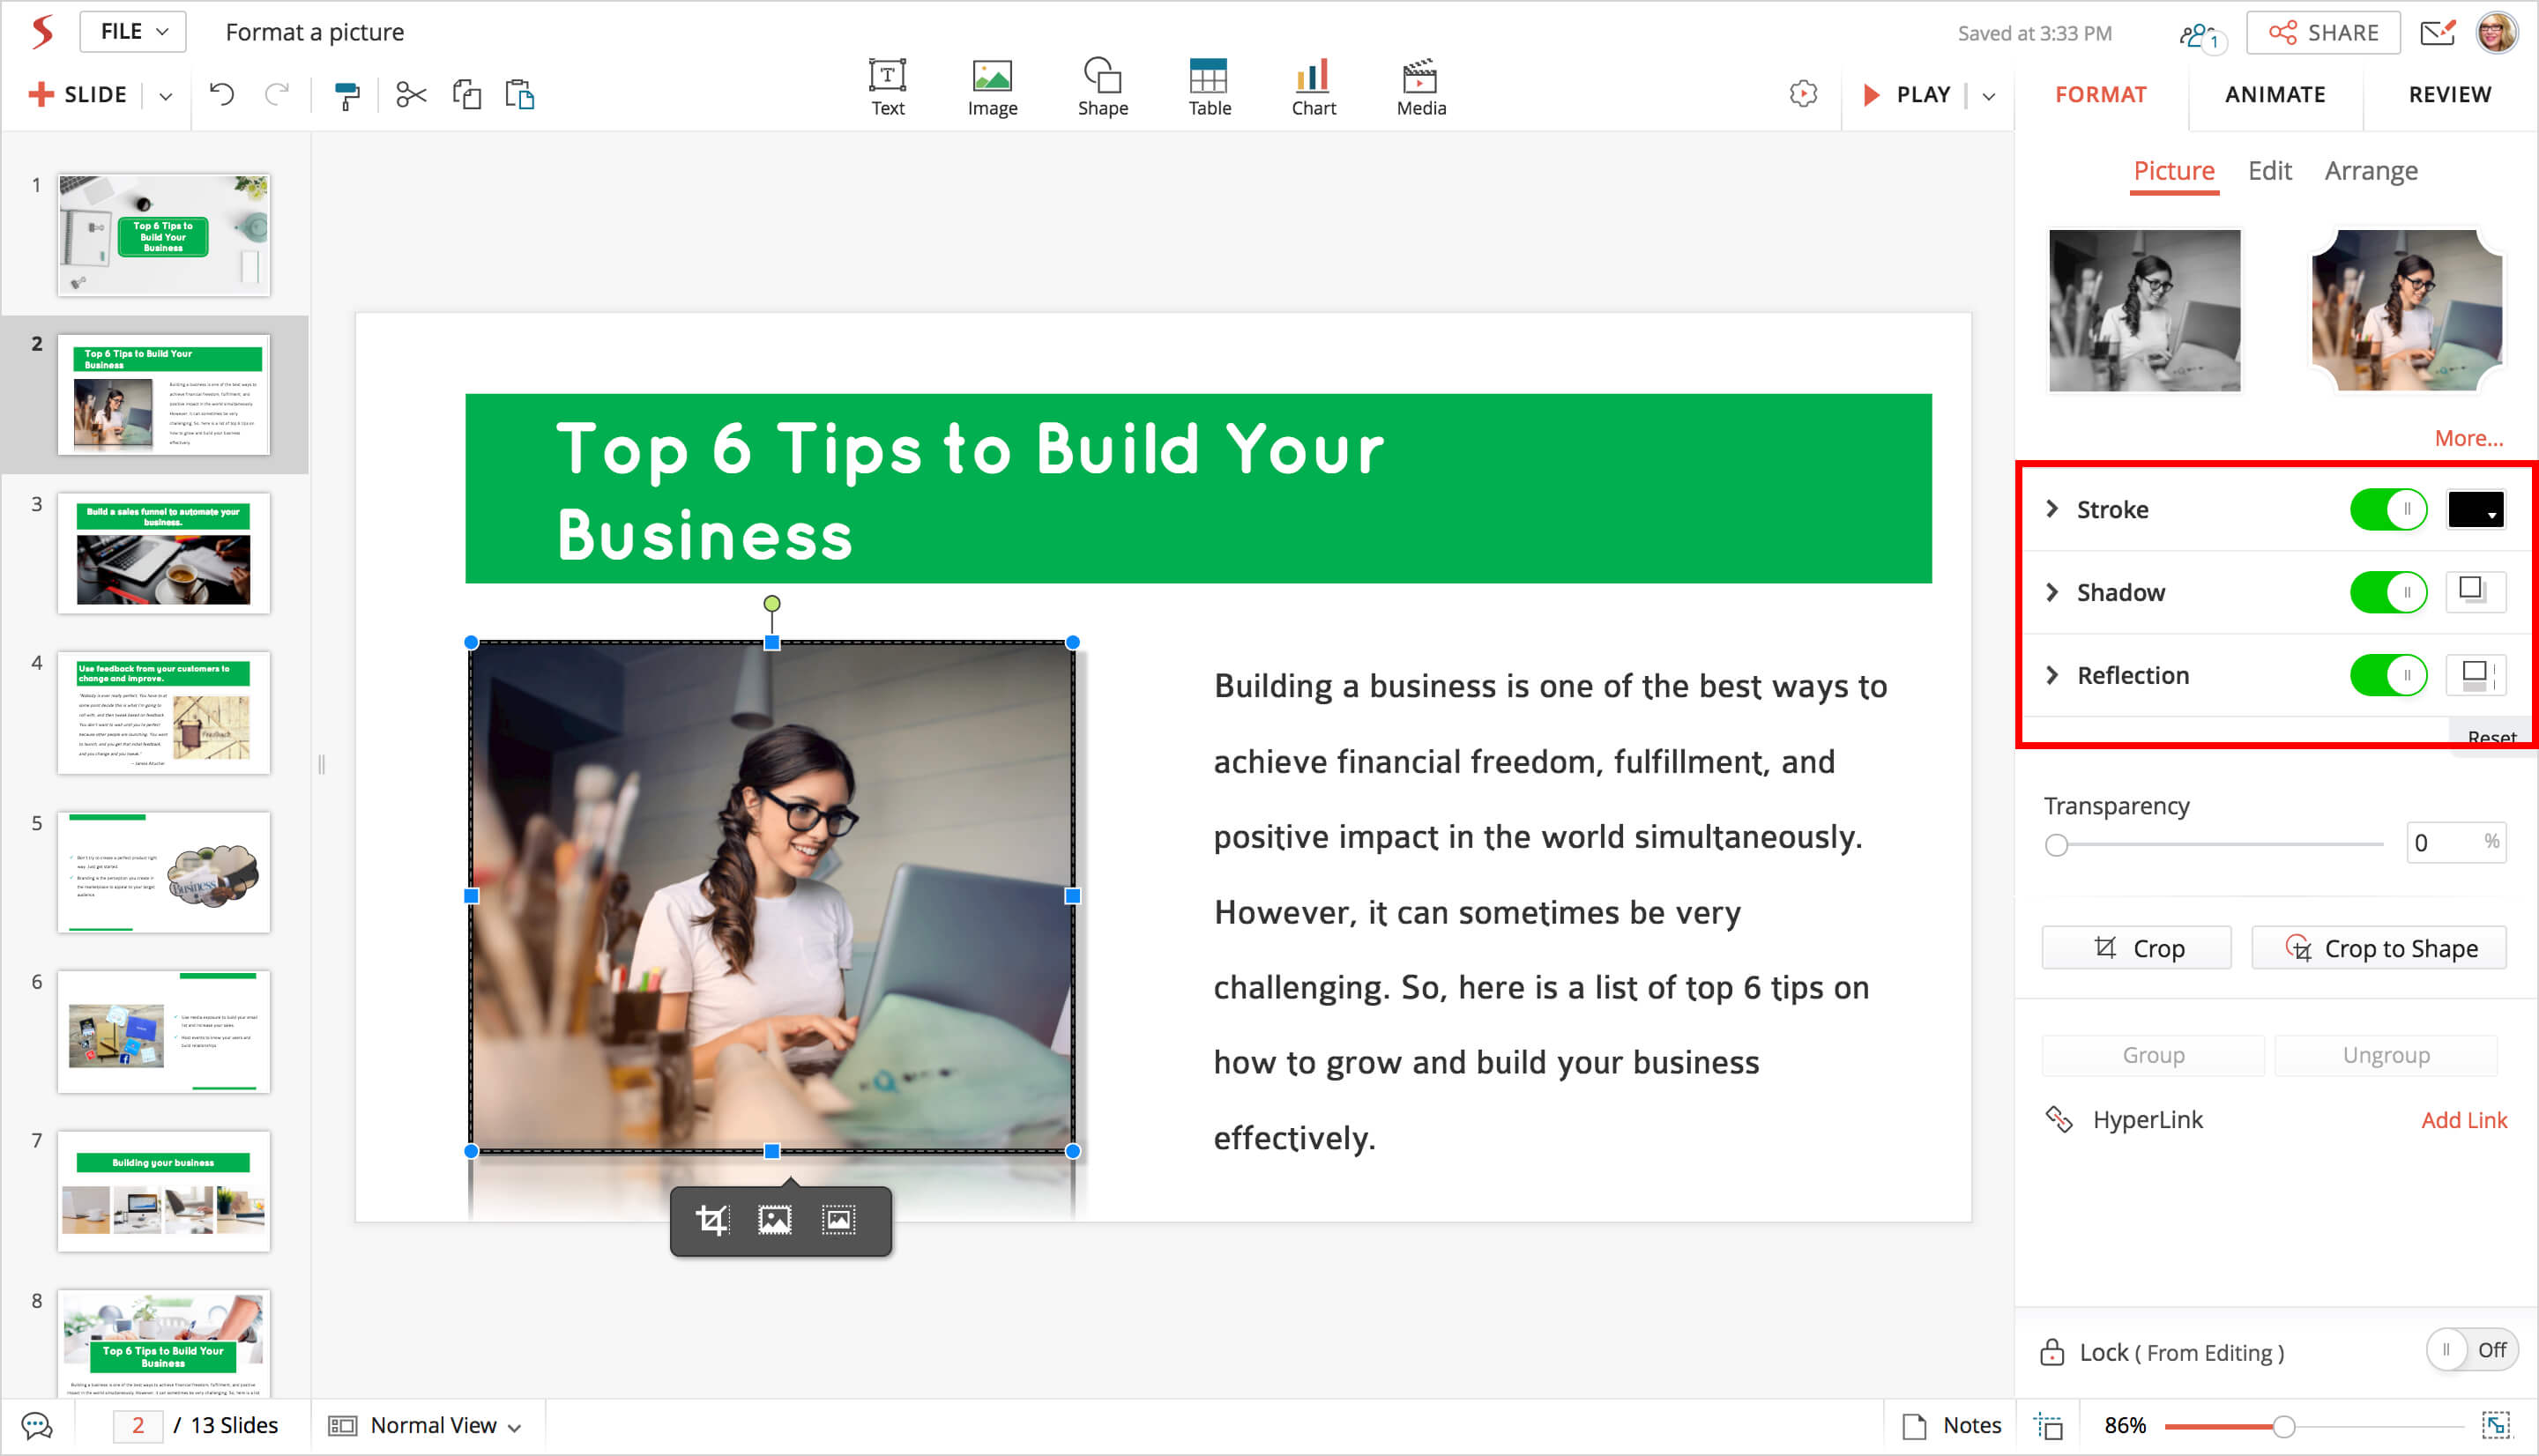Image resolution: width=2539 pixels, height=1456 pixels.
Task: Open the FILE dropdown menu
Action: click(134, 32)
